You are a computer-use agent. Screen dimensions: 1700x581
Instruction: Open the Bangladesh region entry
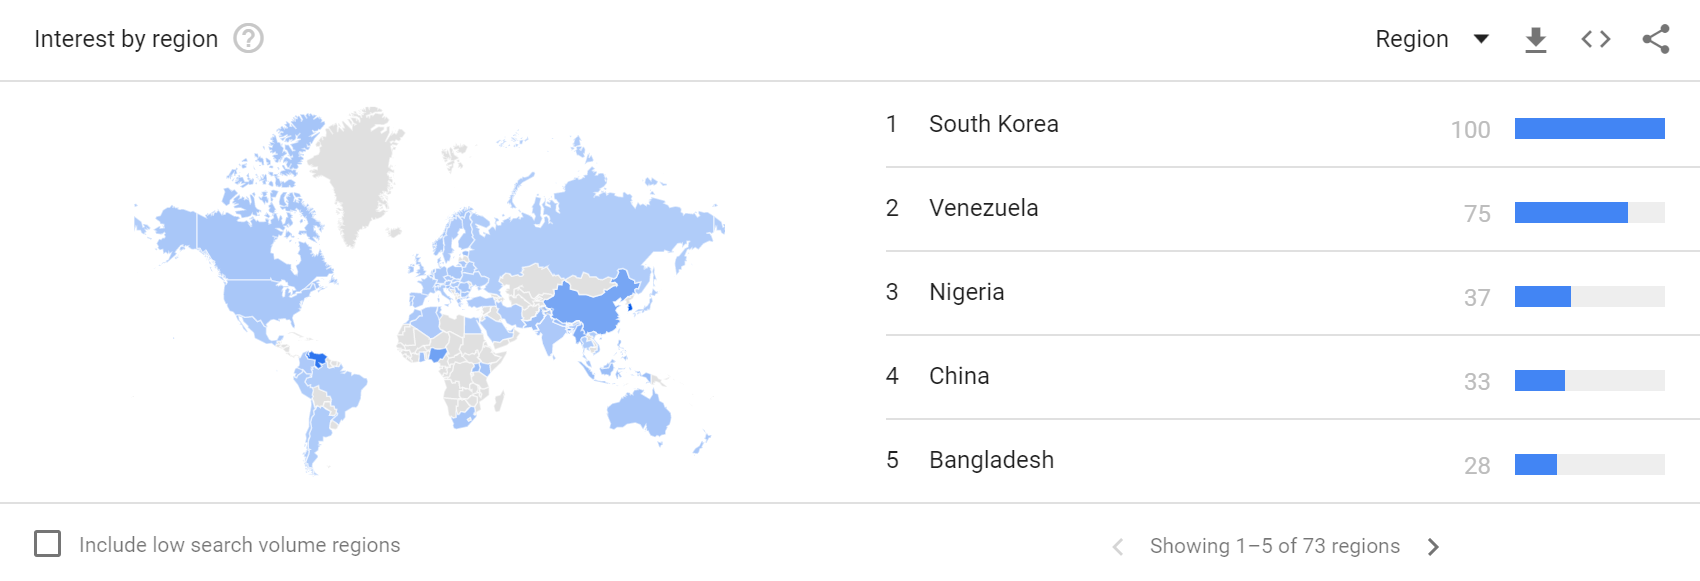tap(991, 460)
